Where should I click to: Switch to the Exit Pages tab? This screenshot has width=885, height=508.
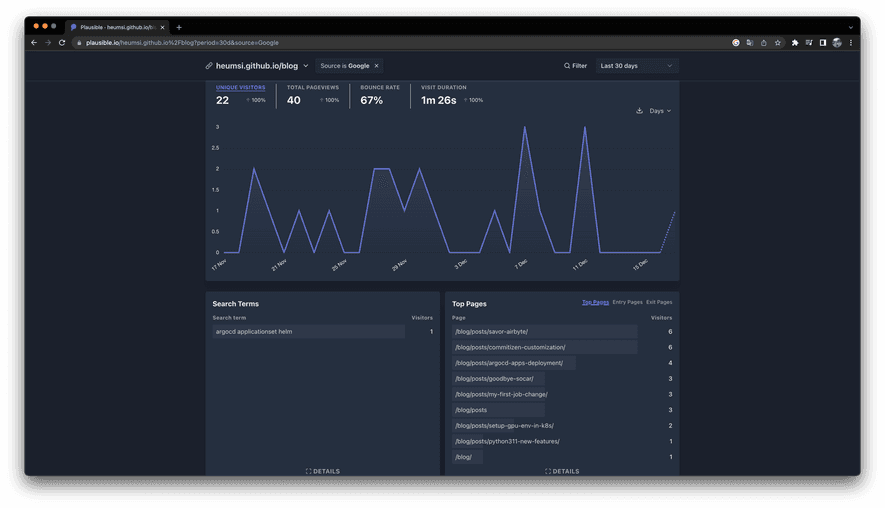pos(659,302)
